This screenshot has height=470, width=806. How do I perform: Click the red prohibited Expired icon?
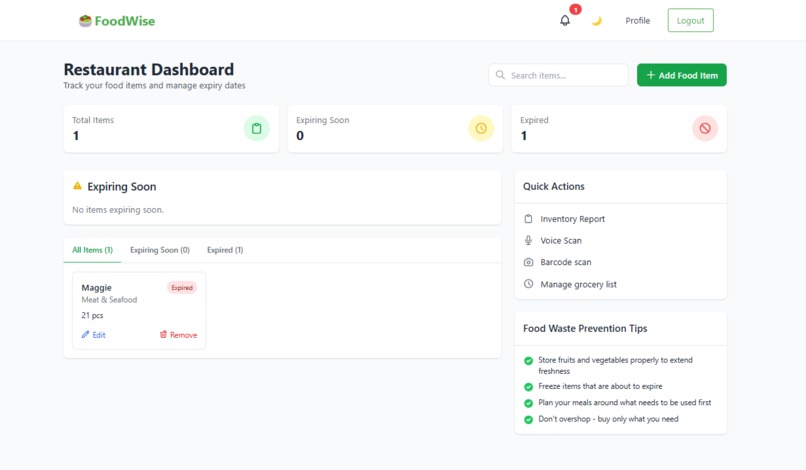705,128
